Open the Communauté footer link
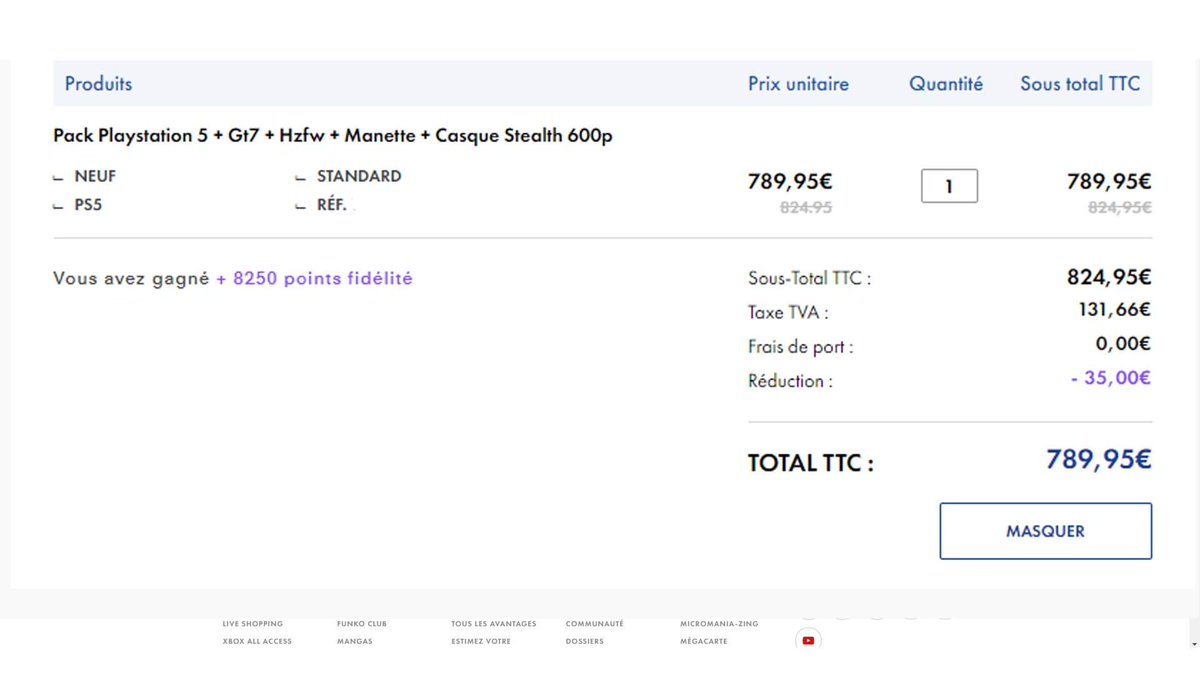The image size is (1200, 675). click(595, 624)
